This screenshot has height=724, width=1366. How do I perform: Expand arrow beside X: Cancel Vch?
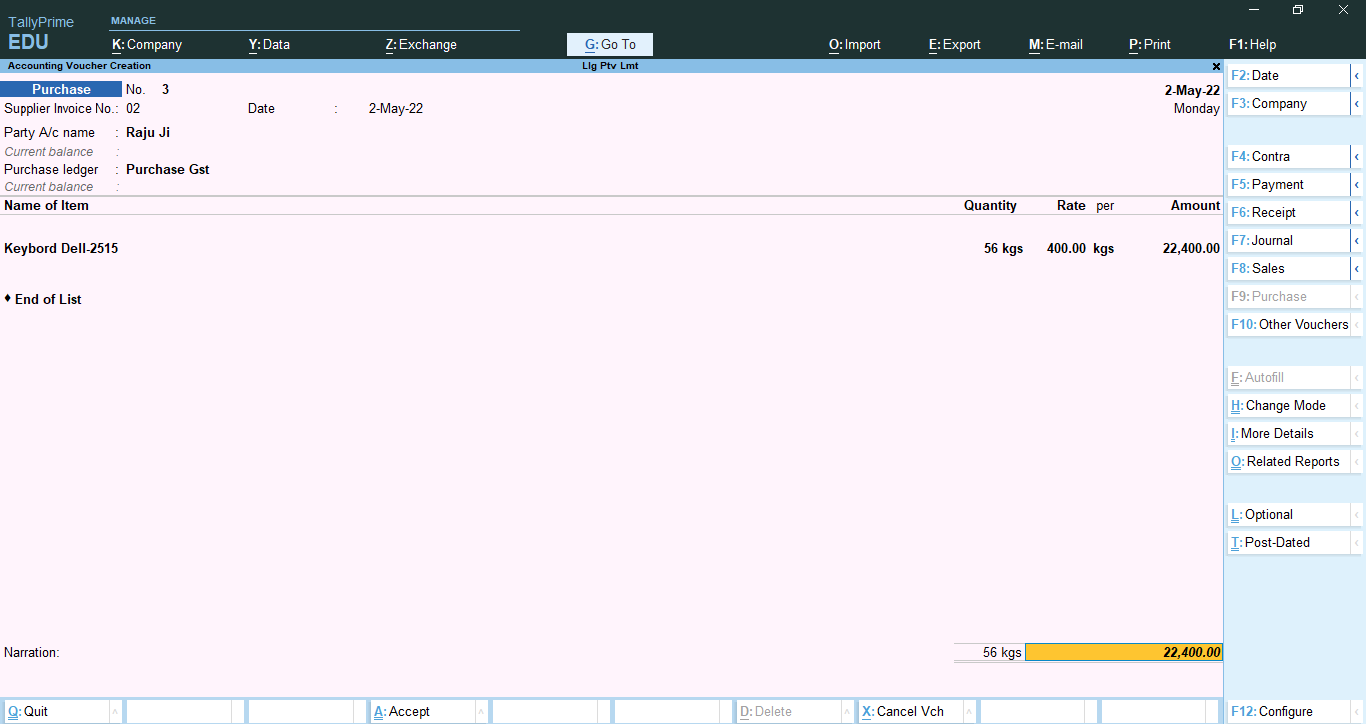tap(969, 711)
